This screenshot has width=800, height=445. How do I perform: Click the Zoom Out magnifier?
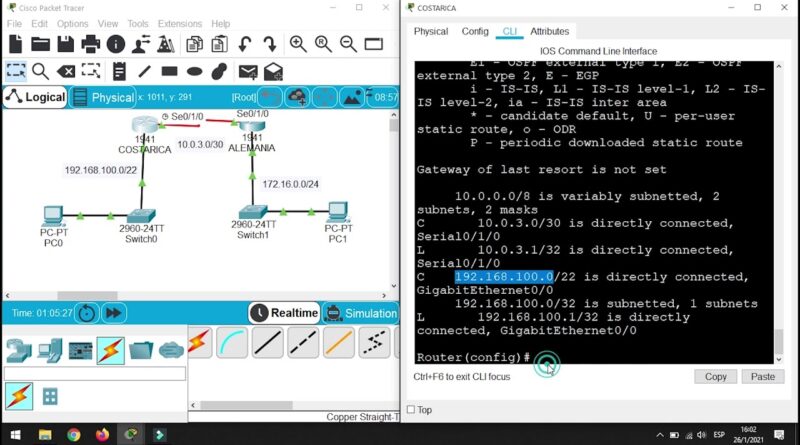click(348, 44)
